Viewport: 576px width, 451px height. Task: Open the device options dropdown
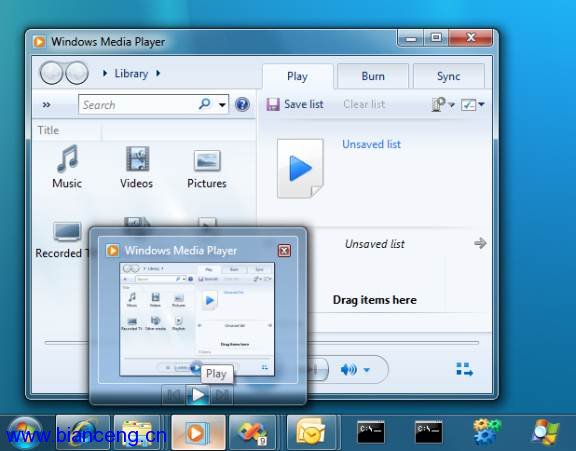tap(443, 105)
